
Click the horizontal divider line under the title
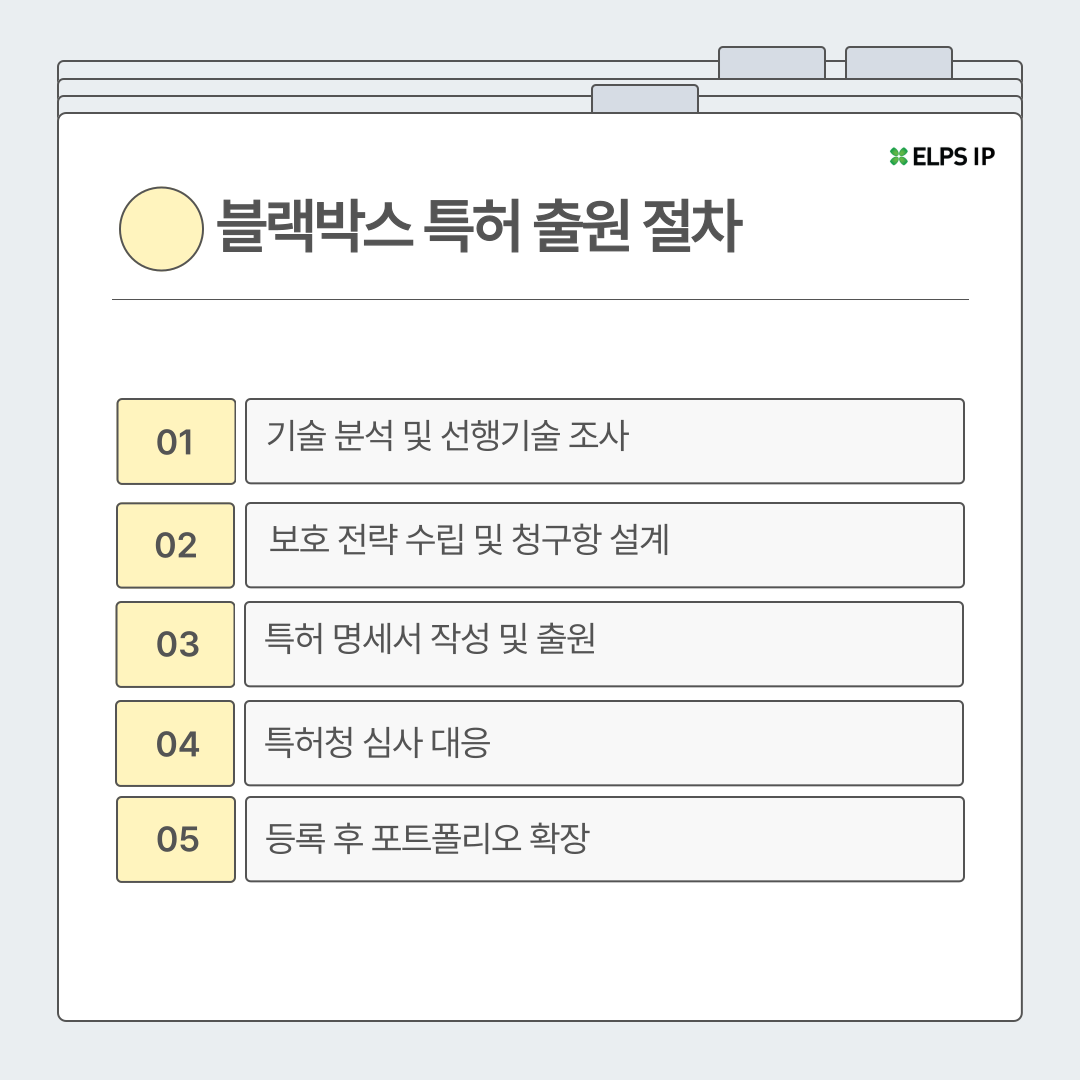pos(540,299)
